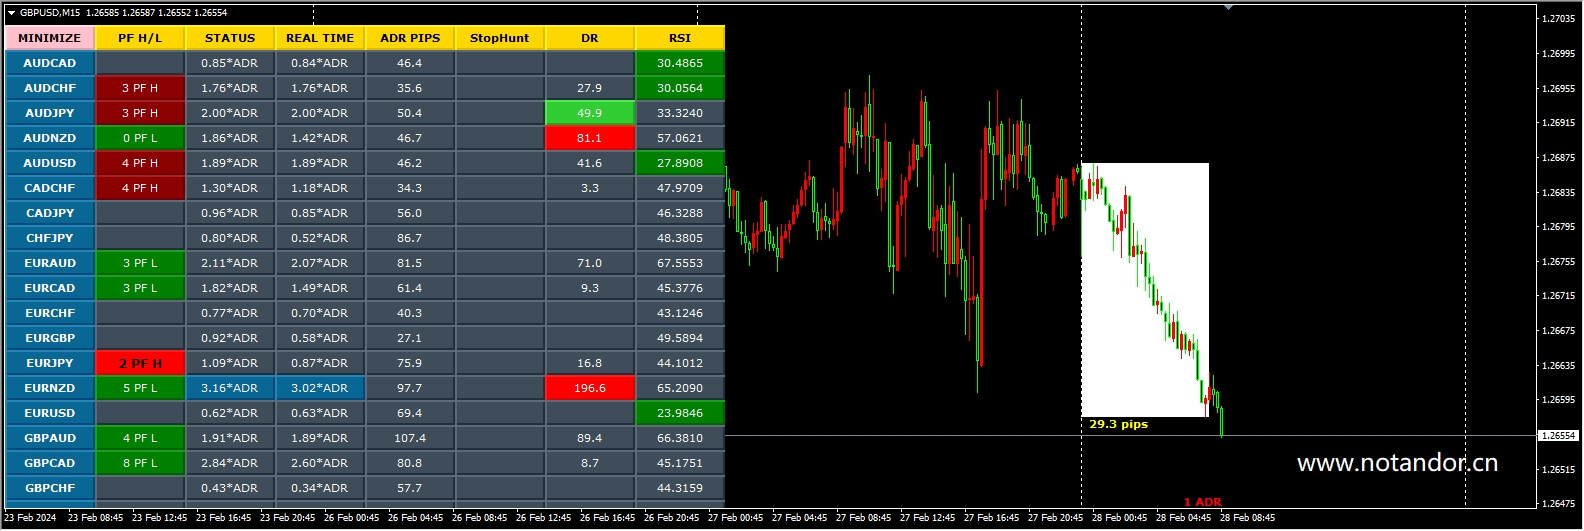
Task: Select the DR column header
Action: (590, 38)
